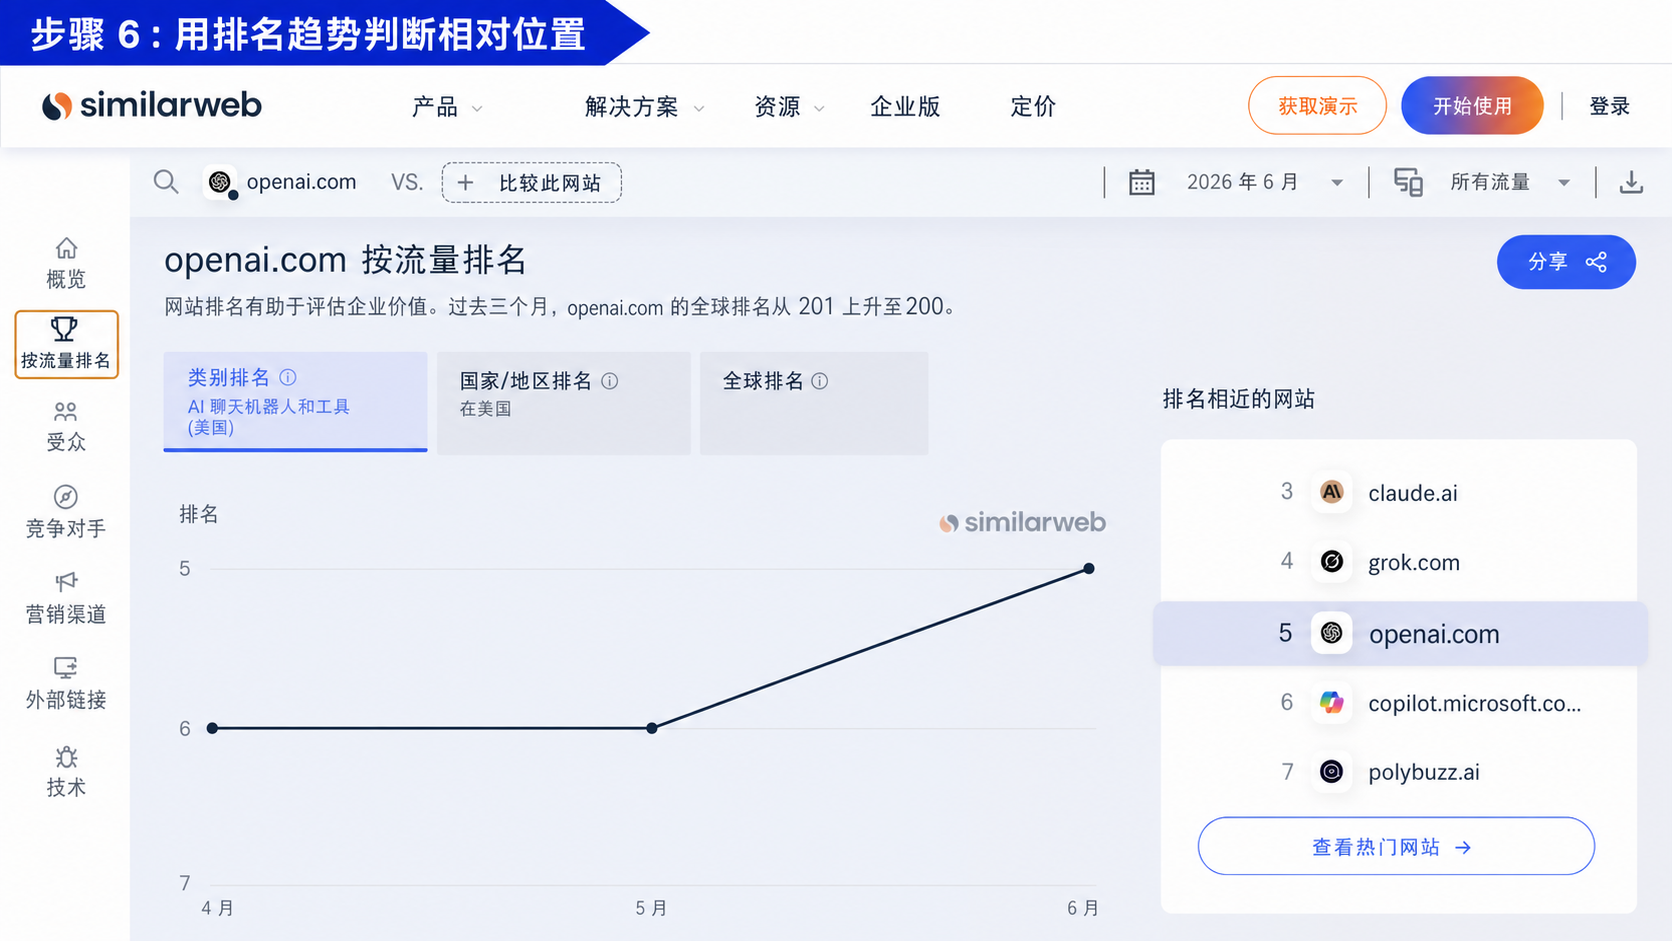Open 受众 in the sidebar

coord(66,427)
